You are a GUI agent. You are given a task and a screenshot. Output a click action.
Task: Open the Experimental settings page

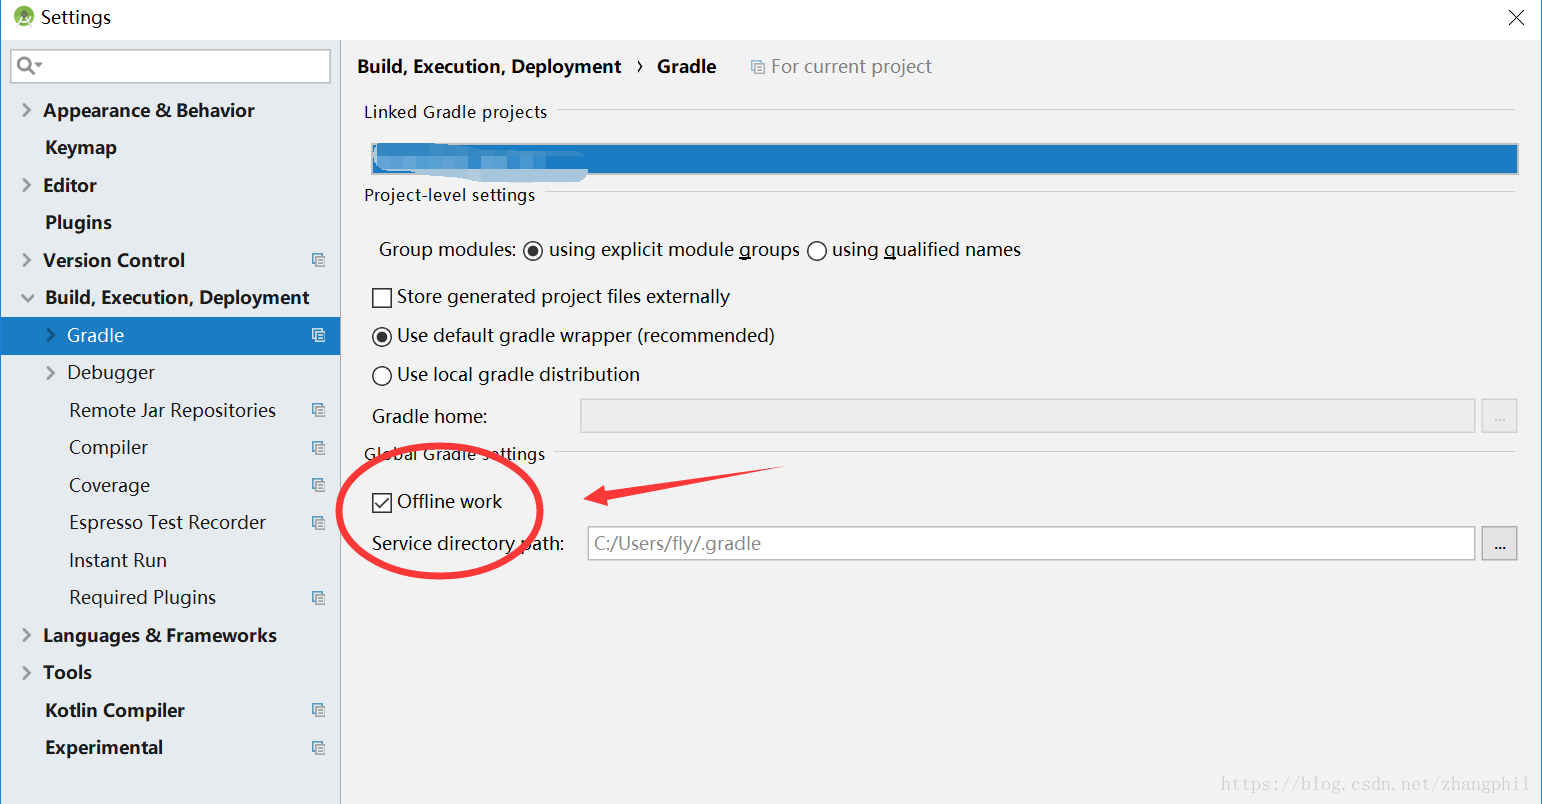[x=104, y=747]
